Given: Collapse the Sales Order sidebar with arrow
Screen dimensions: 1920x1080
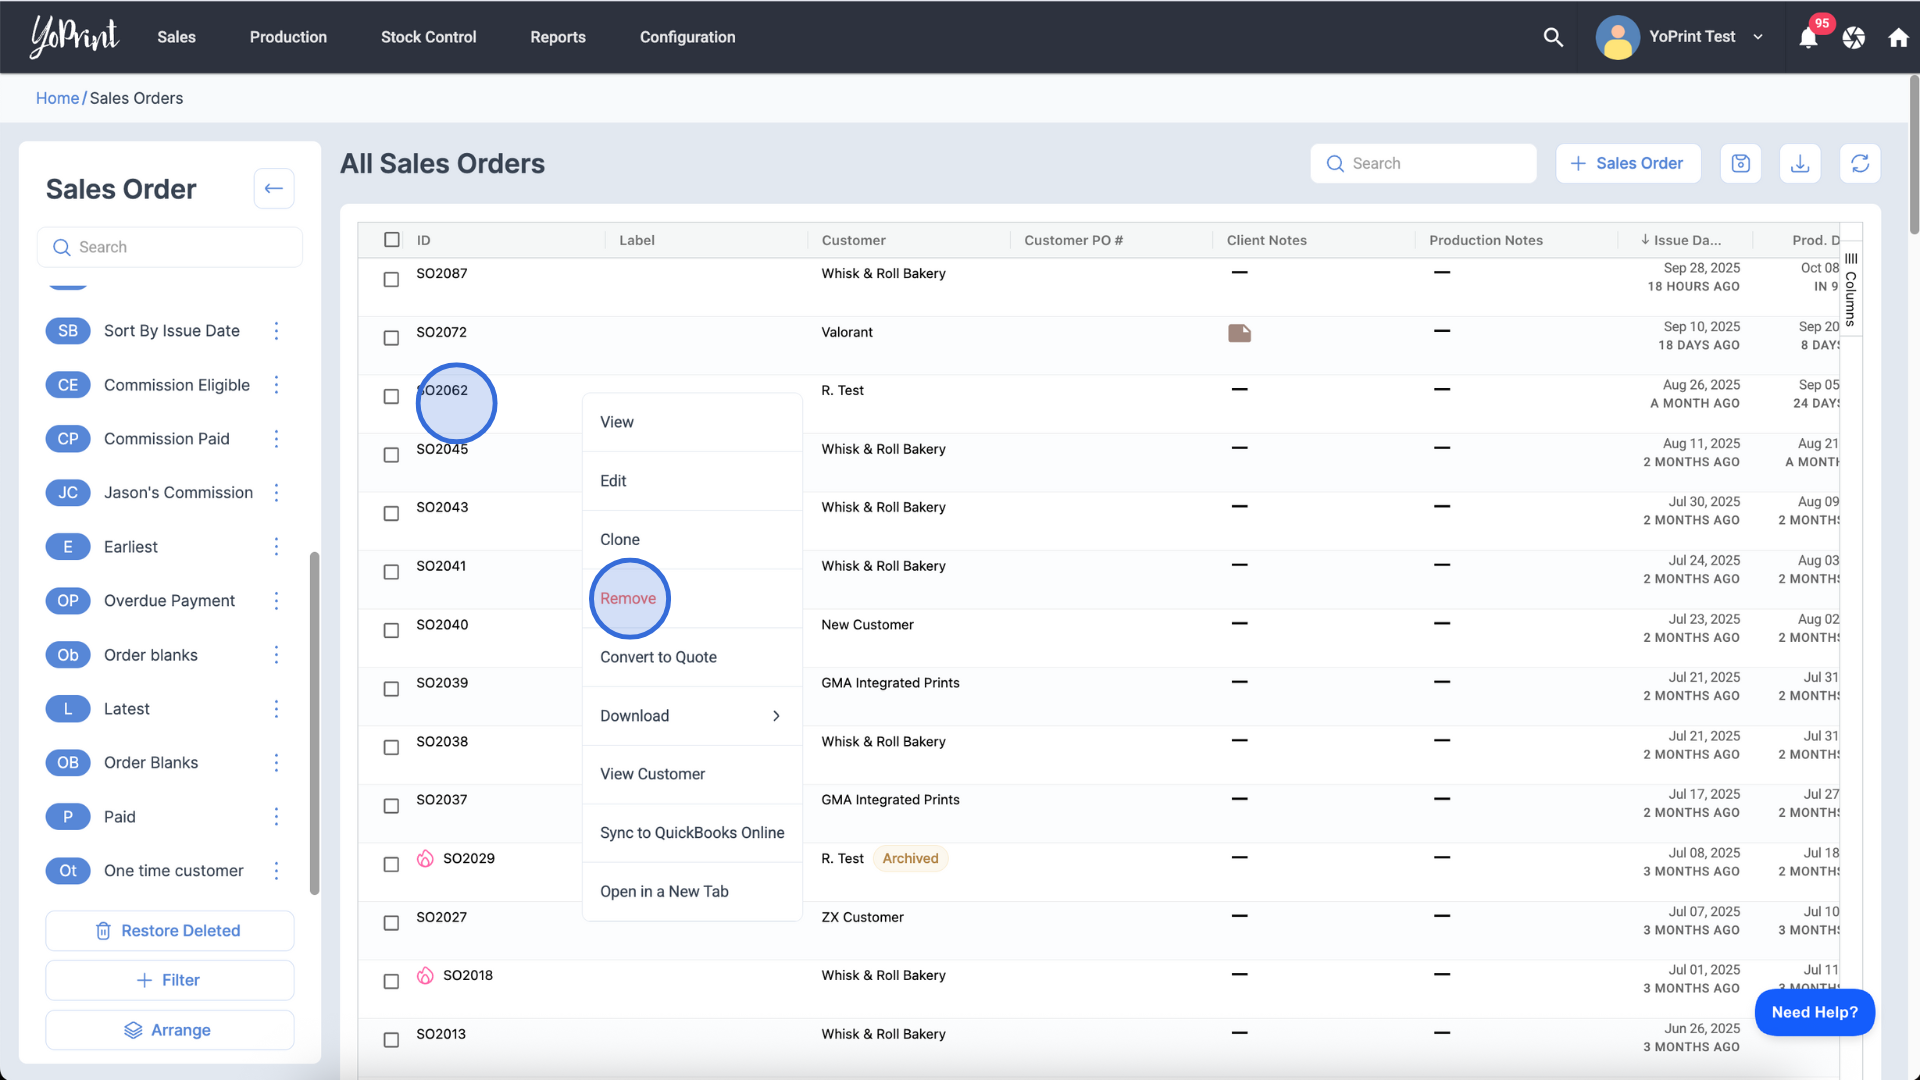Looking at the screenshot, I should (273, 188).
